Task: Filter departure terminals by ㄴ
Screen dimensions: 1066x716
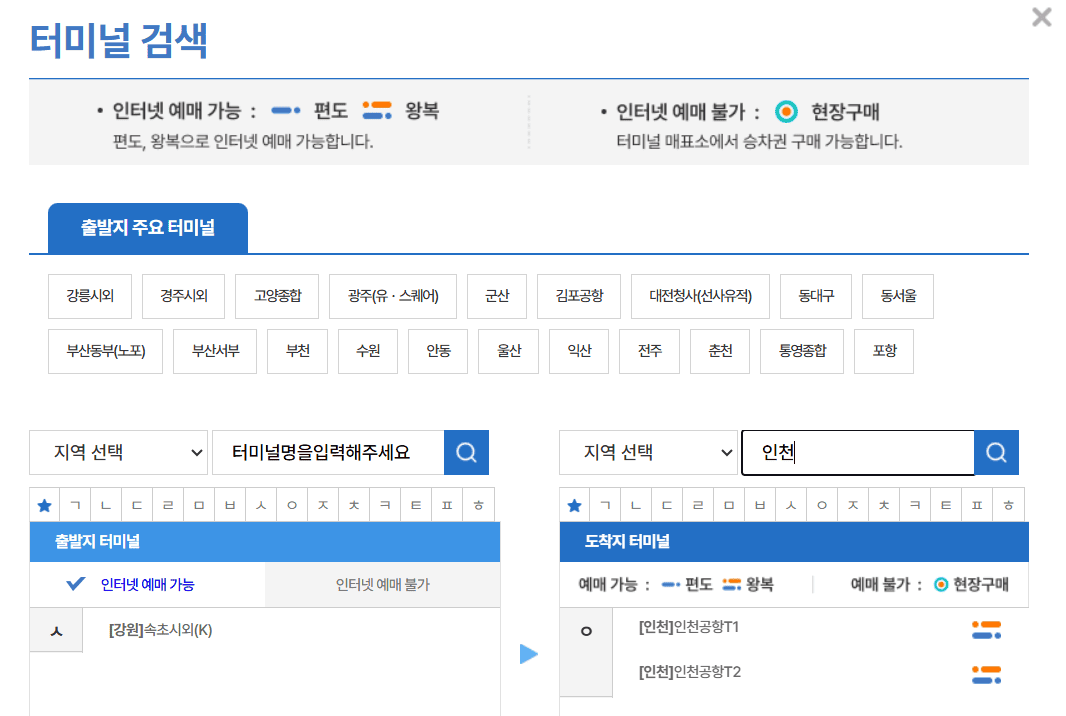Action: click(x=106, y=505)
